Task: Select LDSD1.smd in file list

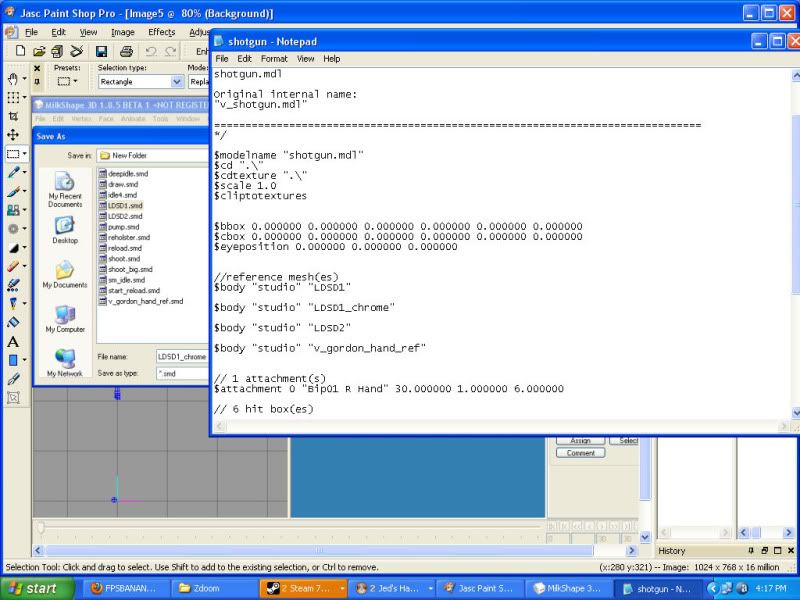Action: 120,206
